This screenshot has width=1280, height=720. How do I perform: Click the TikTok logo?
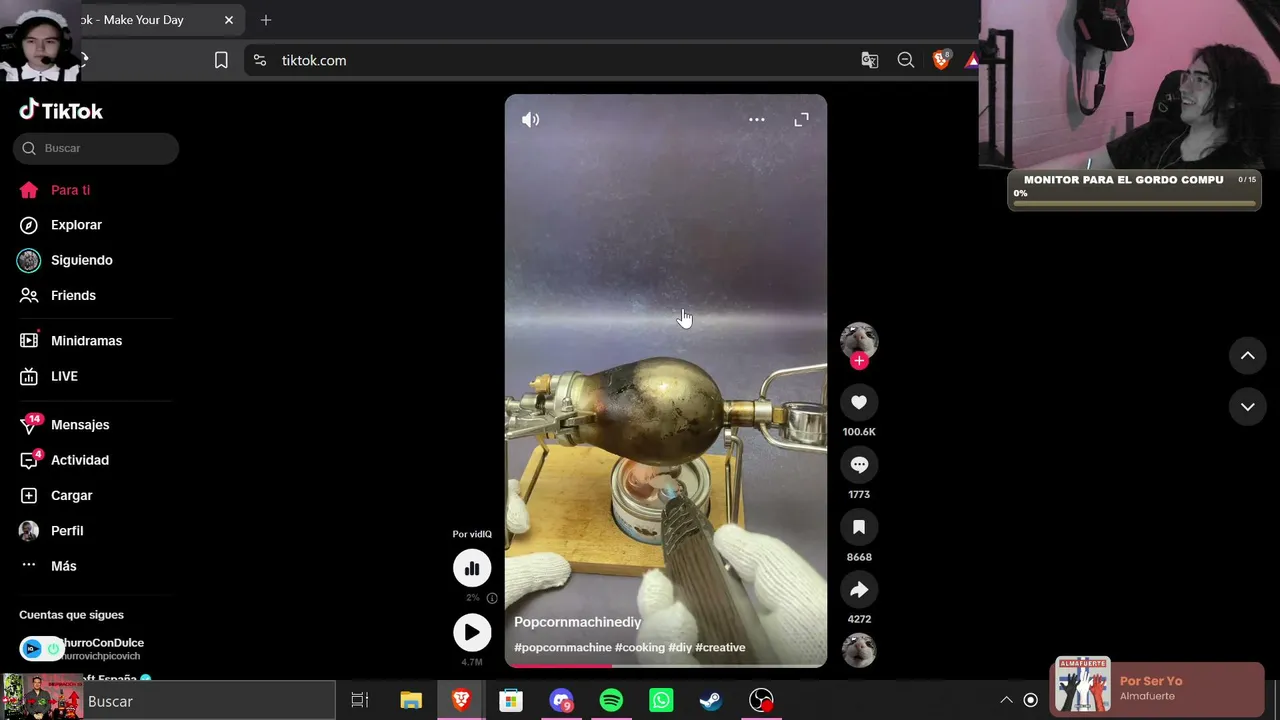click(61, 110)
